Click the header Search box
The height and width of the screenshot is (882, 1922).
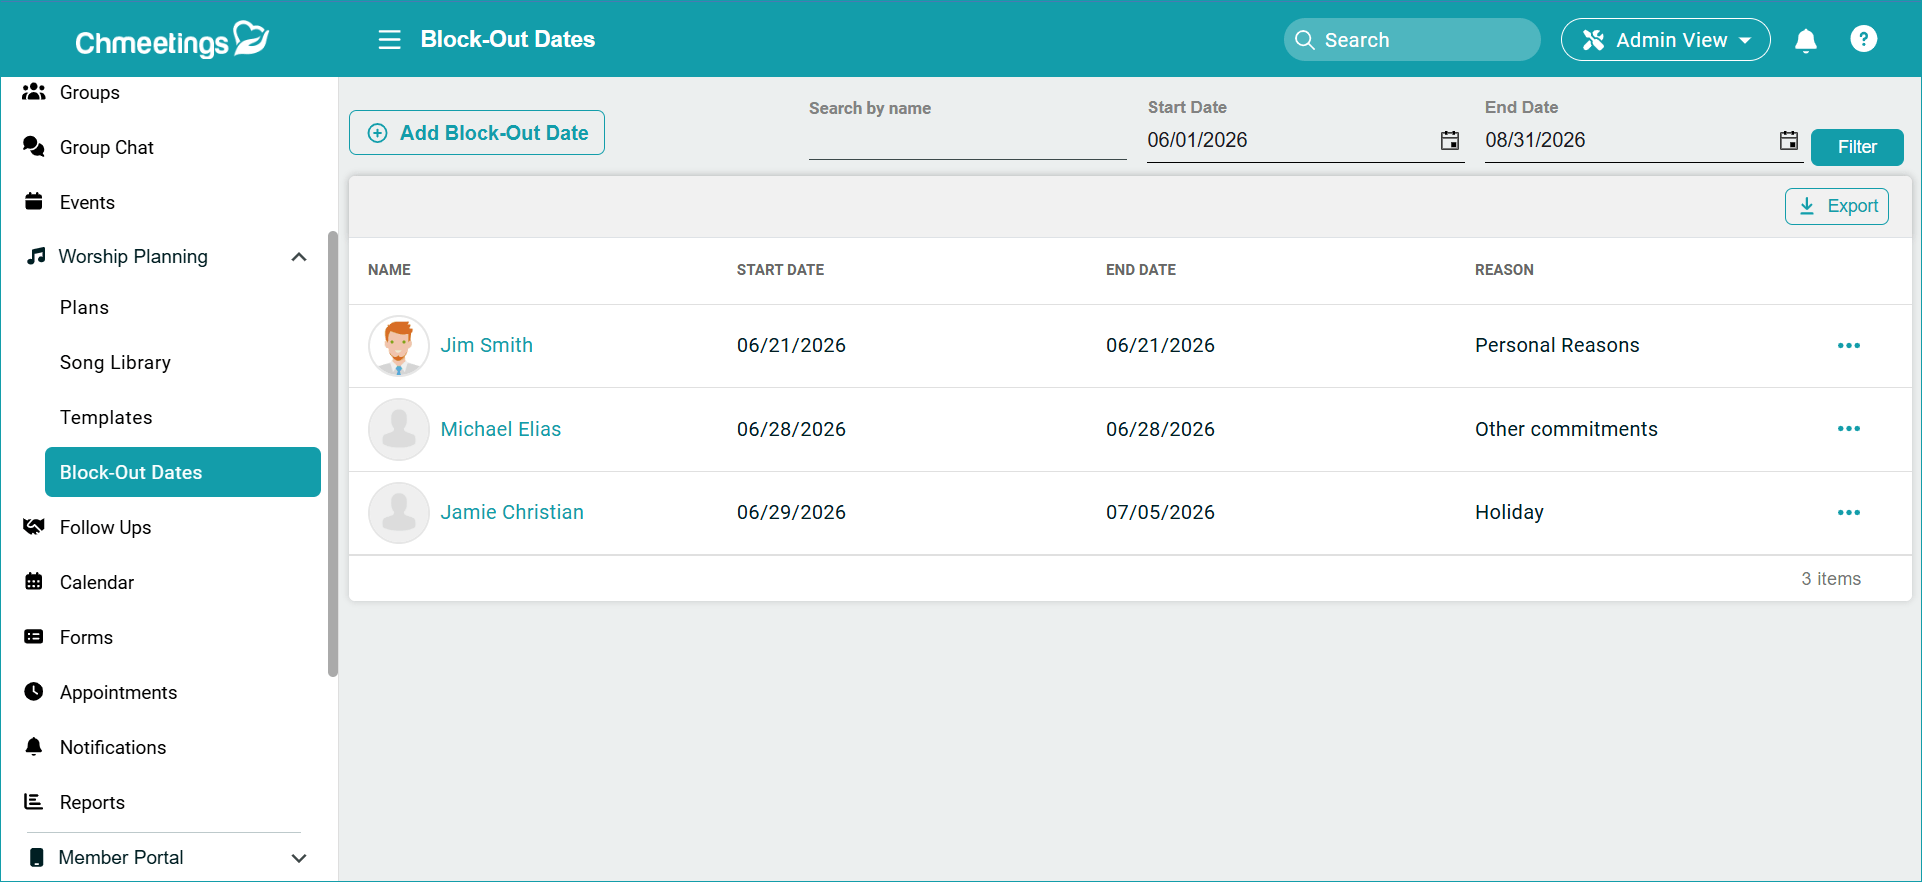1412,40
